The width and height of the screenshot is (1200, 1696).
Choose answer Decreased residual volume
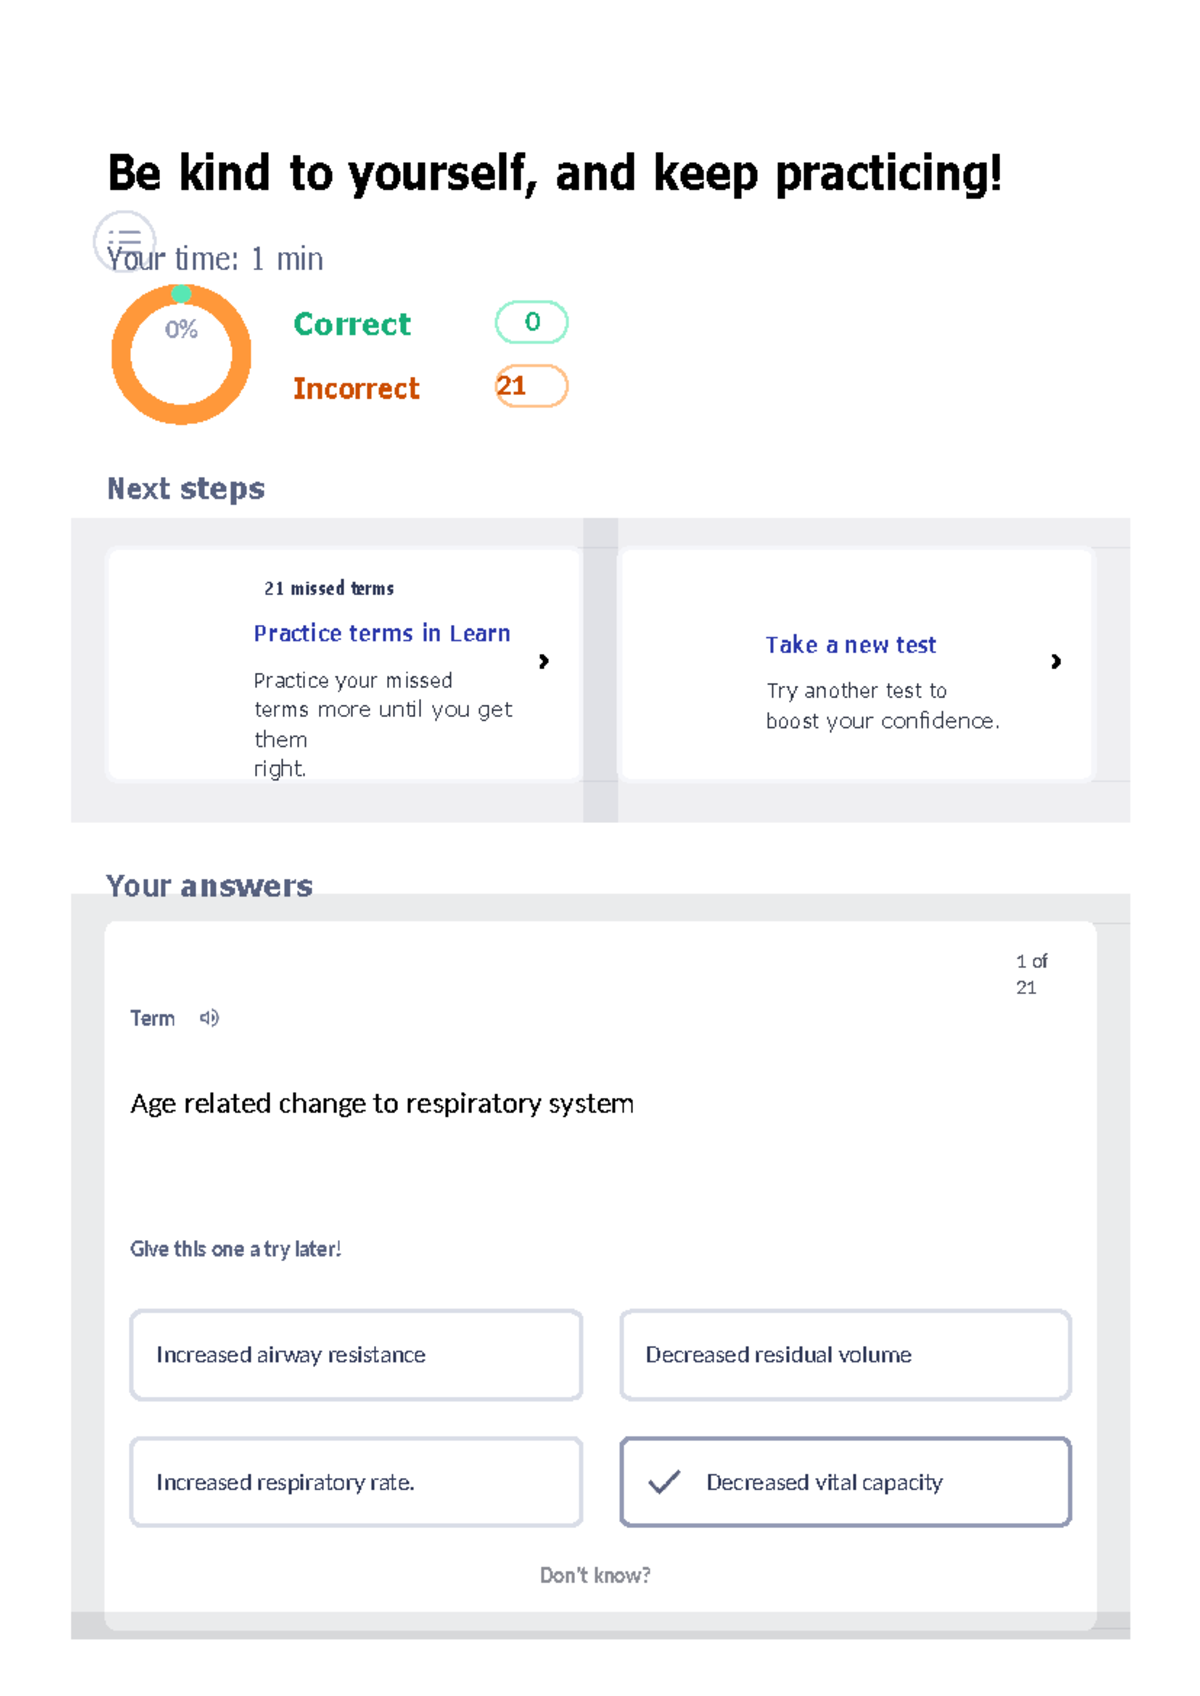pos(846,1355)
